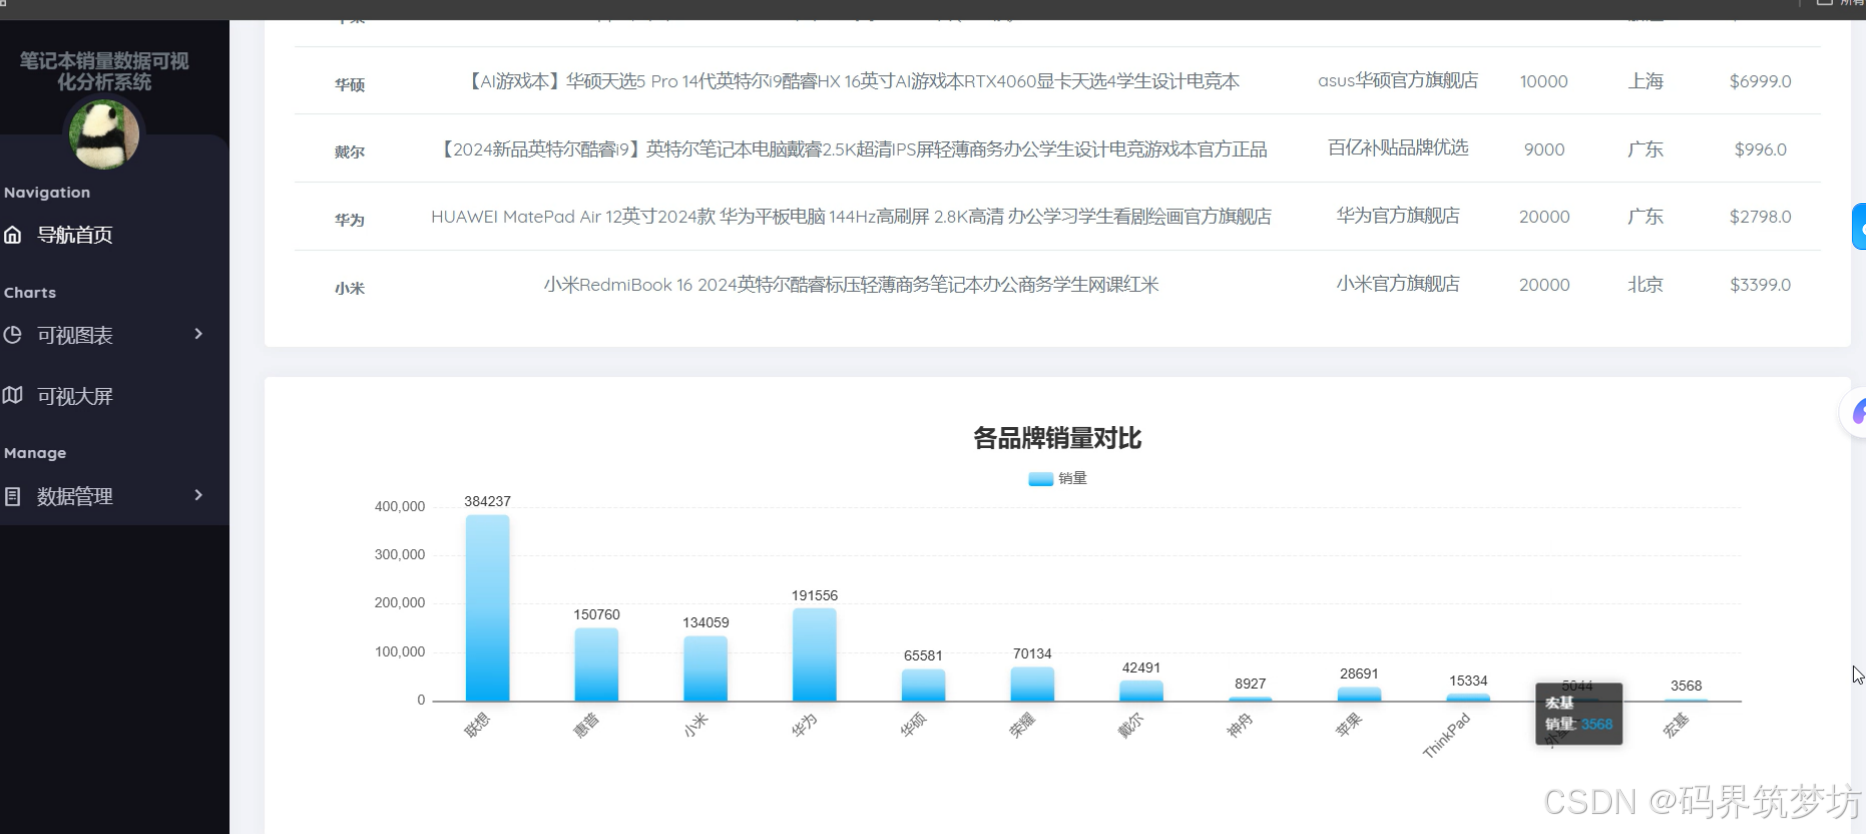Click the sales value 9000
This screenshot has width=1866, height=834.
tap(1544, 149)
